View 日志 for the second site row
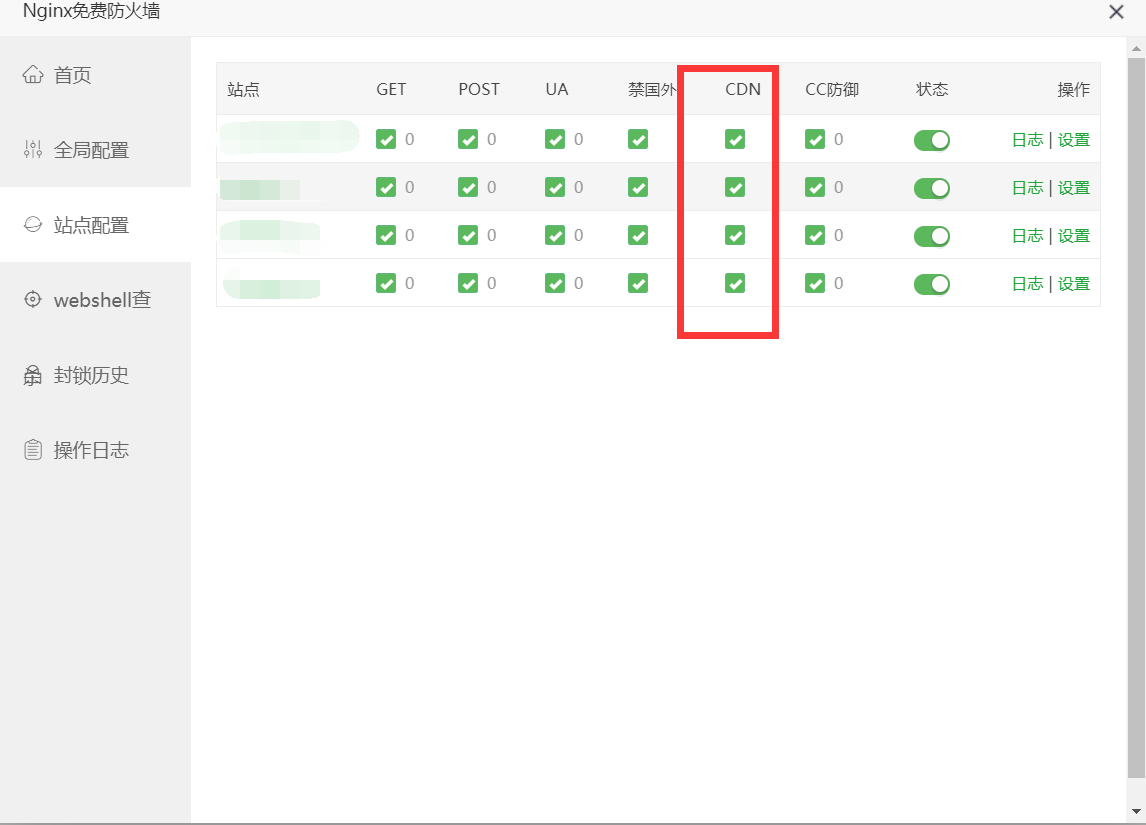The height and width of the screenshot is (825, 1146). tap(1027, 188)
